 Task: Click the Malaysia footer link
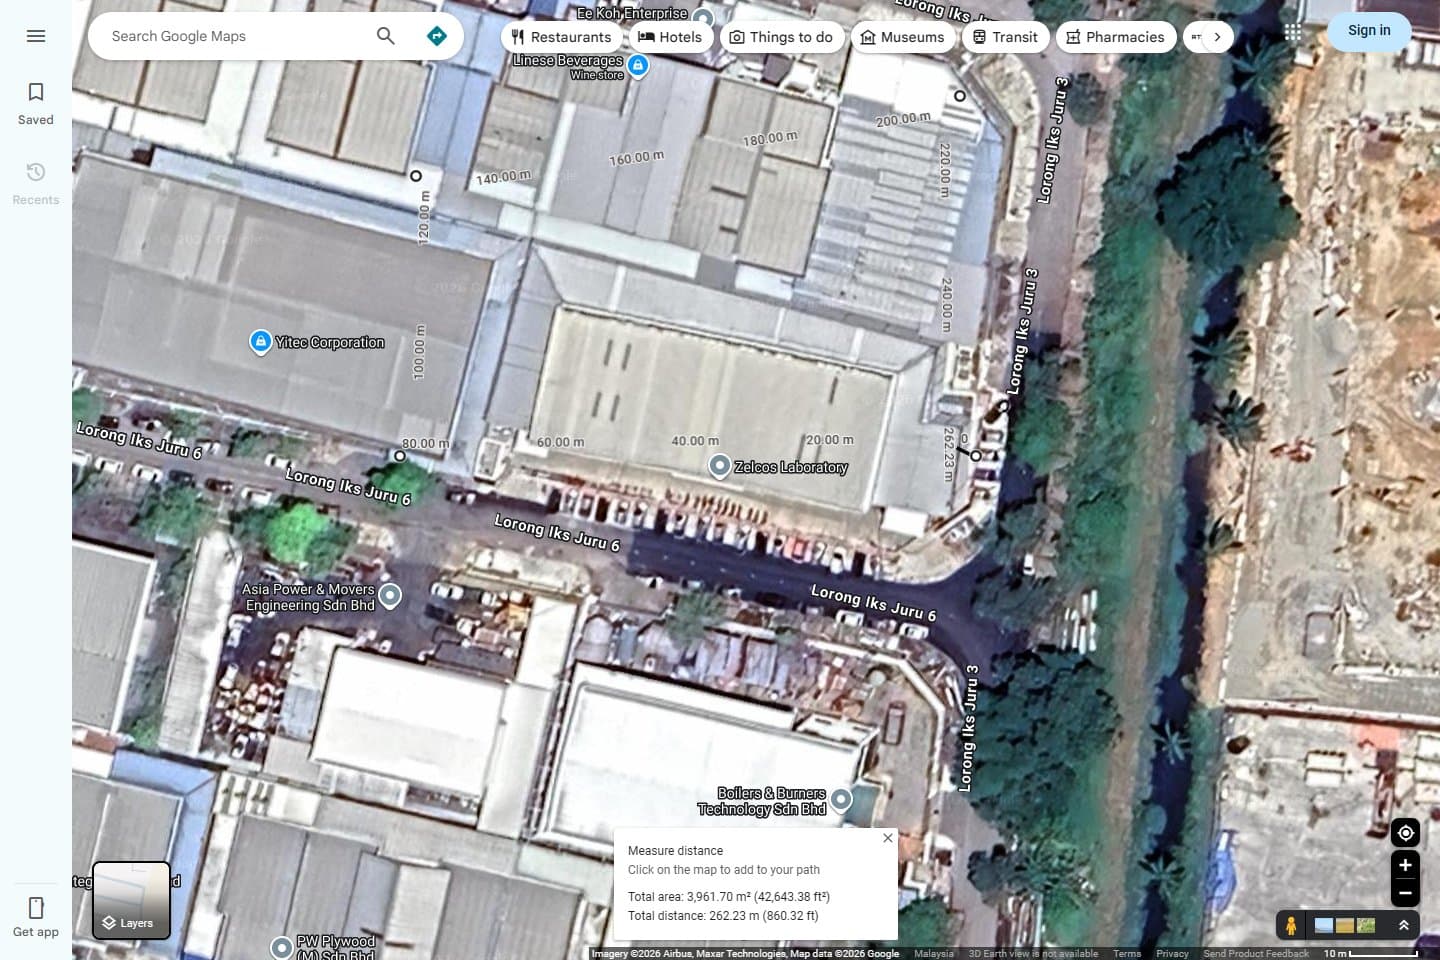click(934, 953)
